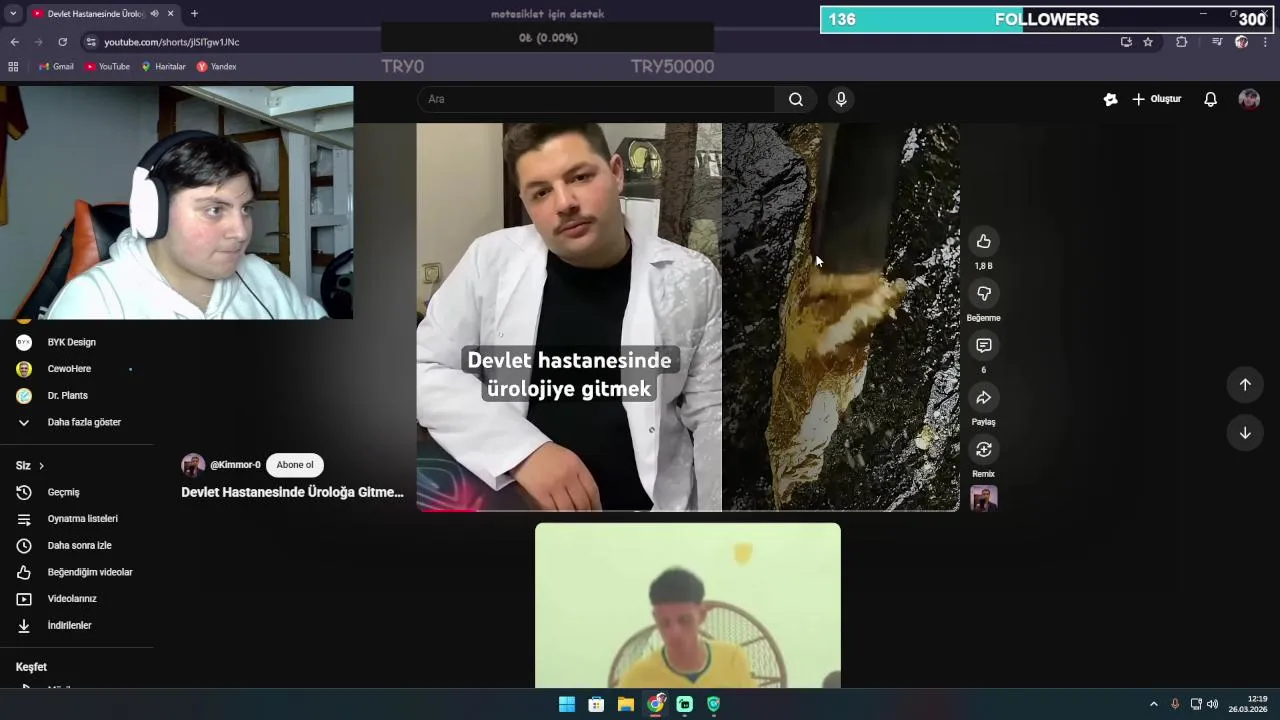Screen dimensions: 1280x720
Task: Open the @Kimmor-0 channel avatar
Action: pos(193,465)
